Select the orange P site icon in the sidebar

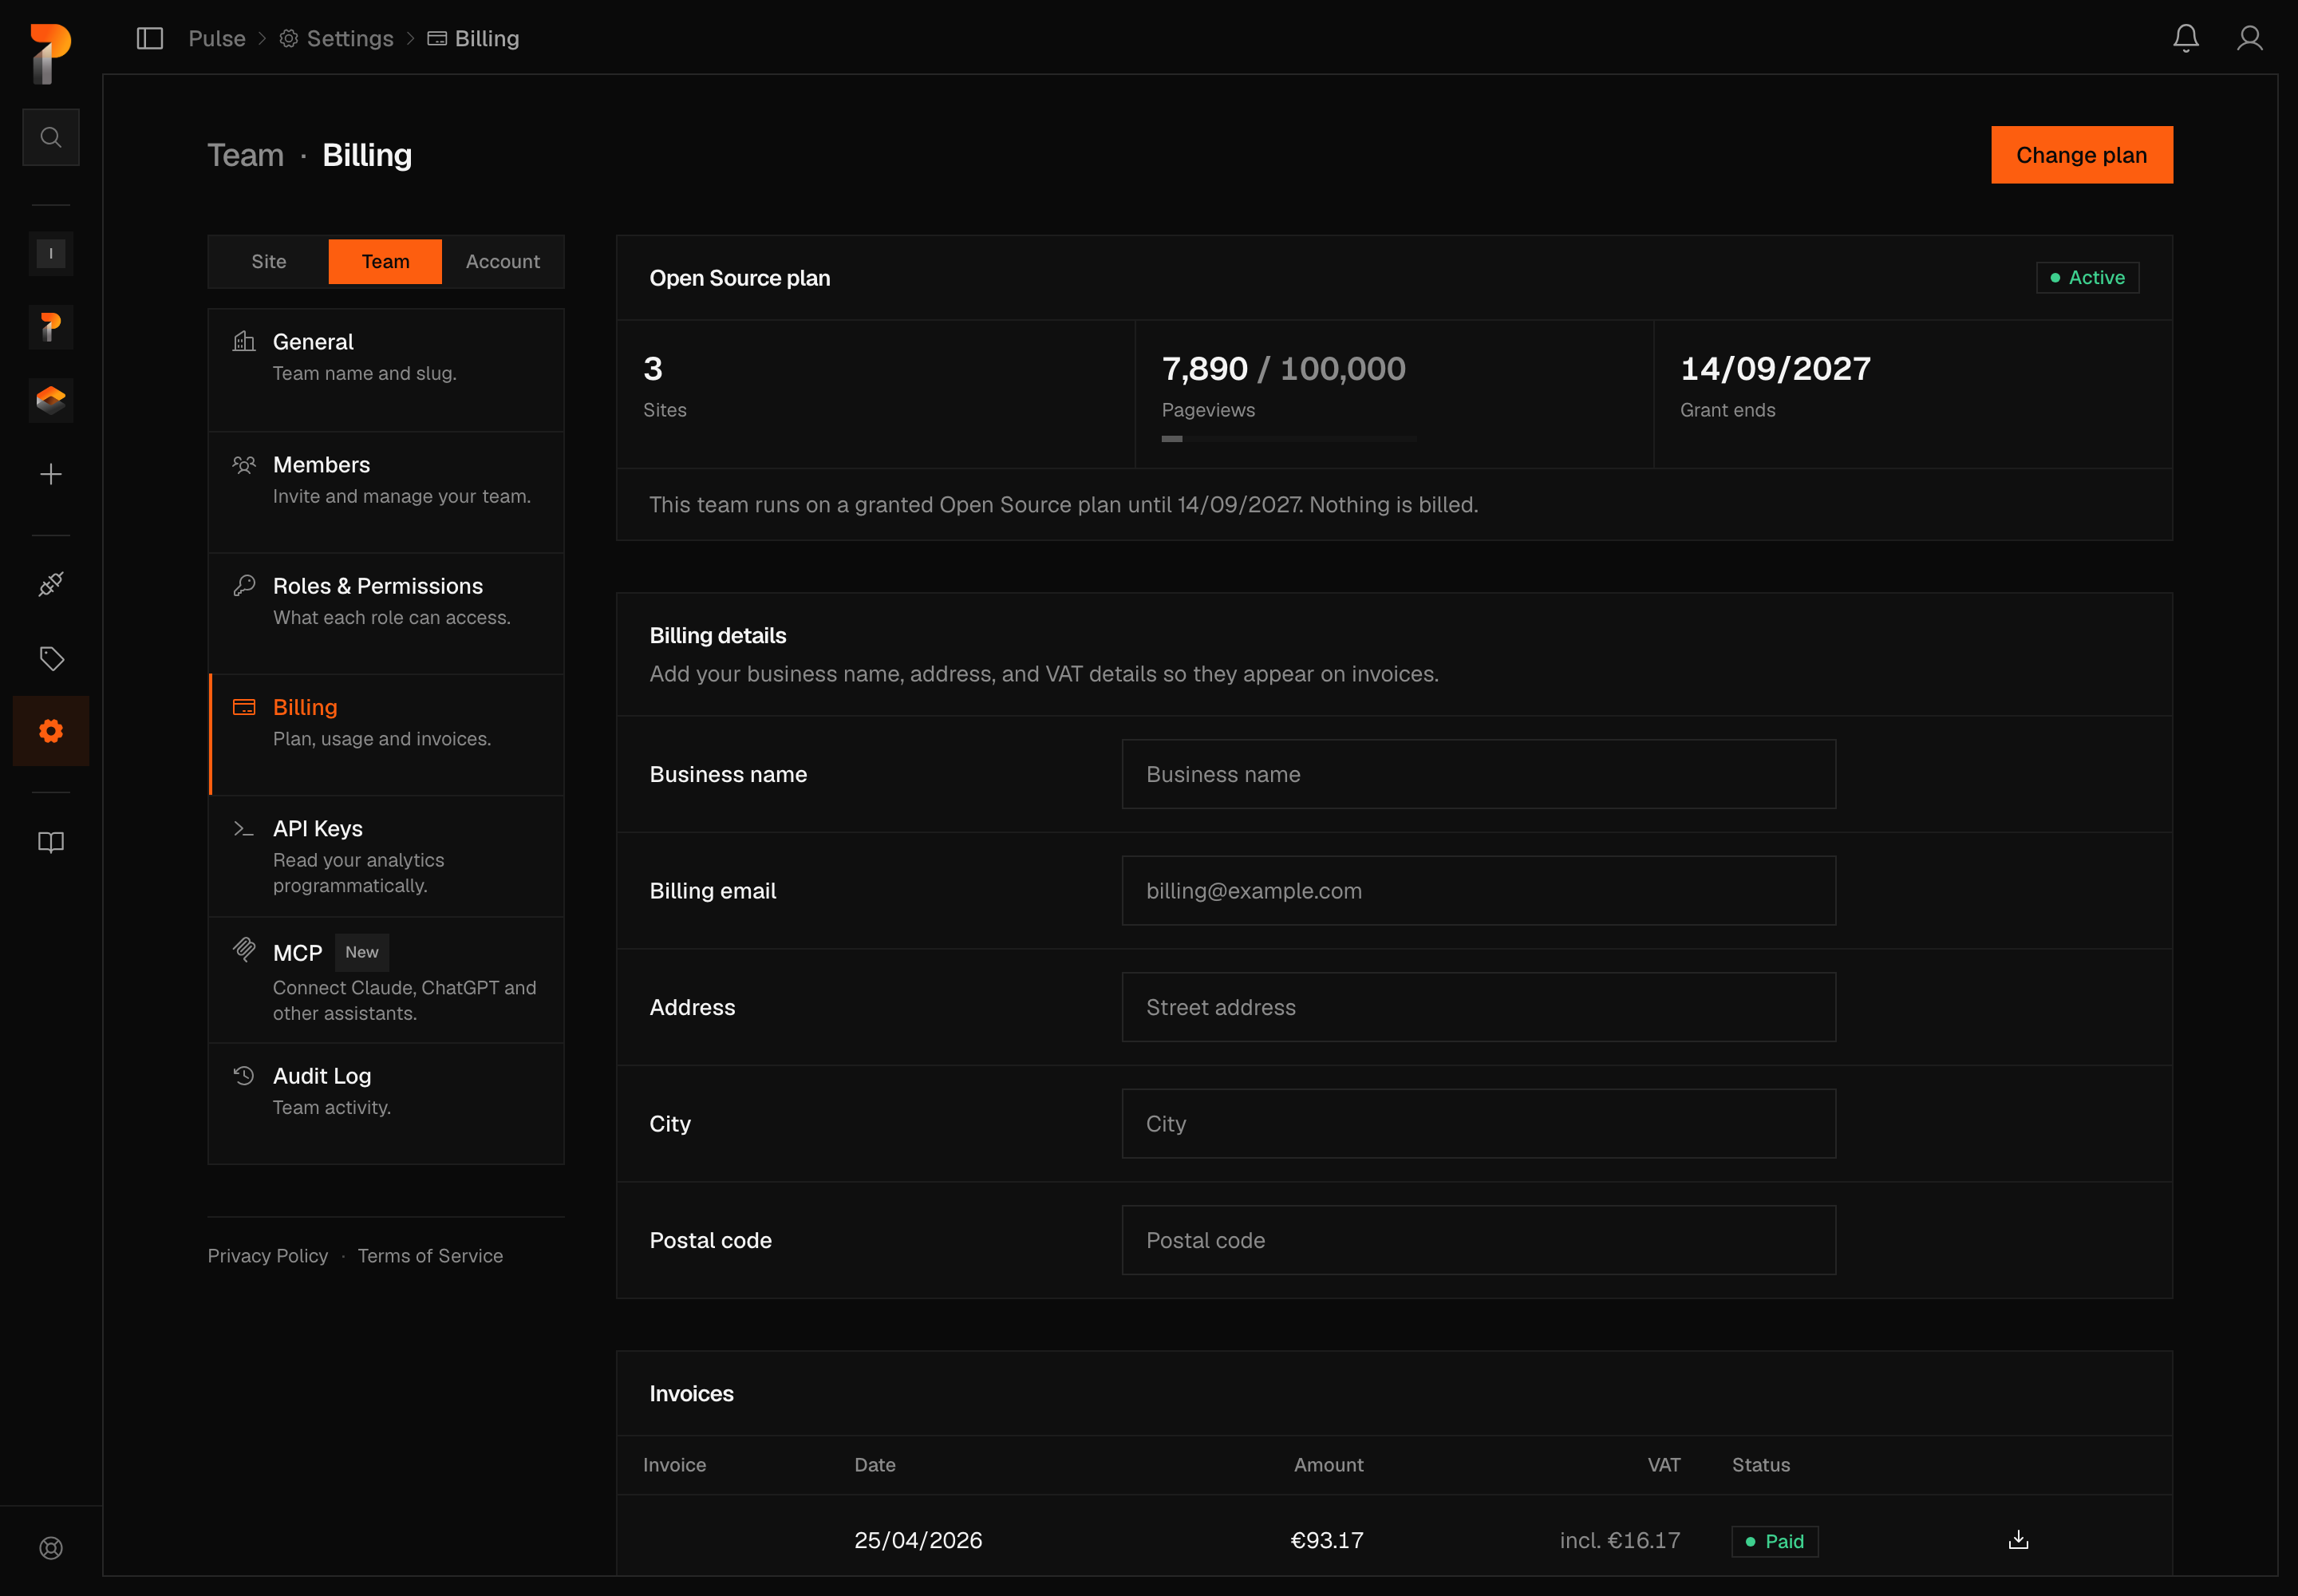point(51,327)
